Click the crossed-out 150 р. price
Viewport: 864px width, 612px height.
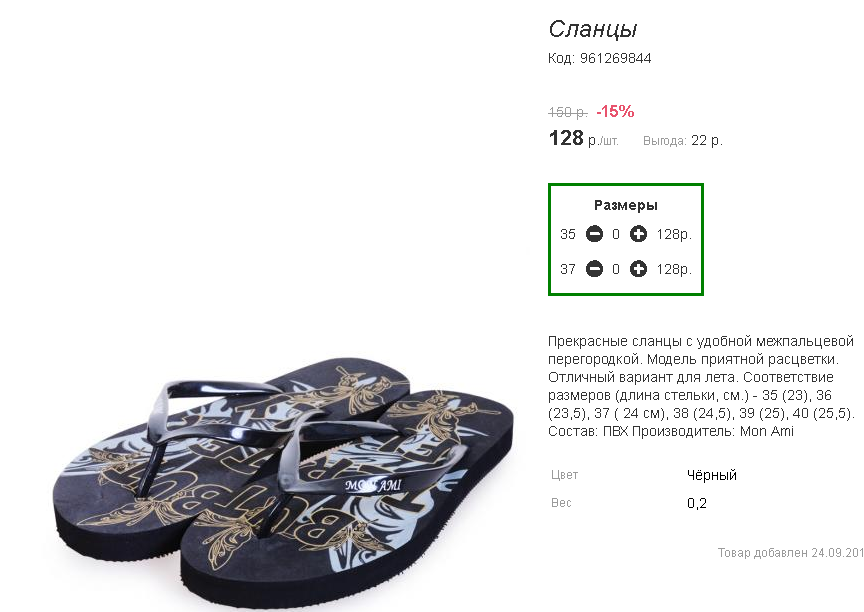click(568, 112)
